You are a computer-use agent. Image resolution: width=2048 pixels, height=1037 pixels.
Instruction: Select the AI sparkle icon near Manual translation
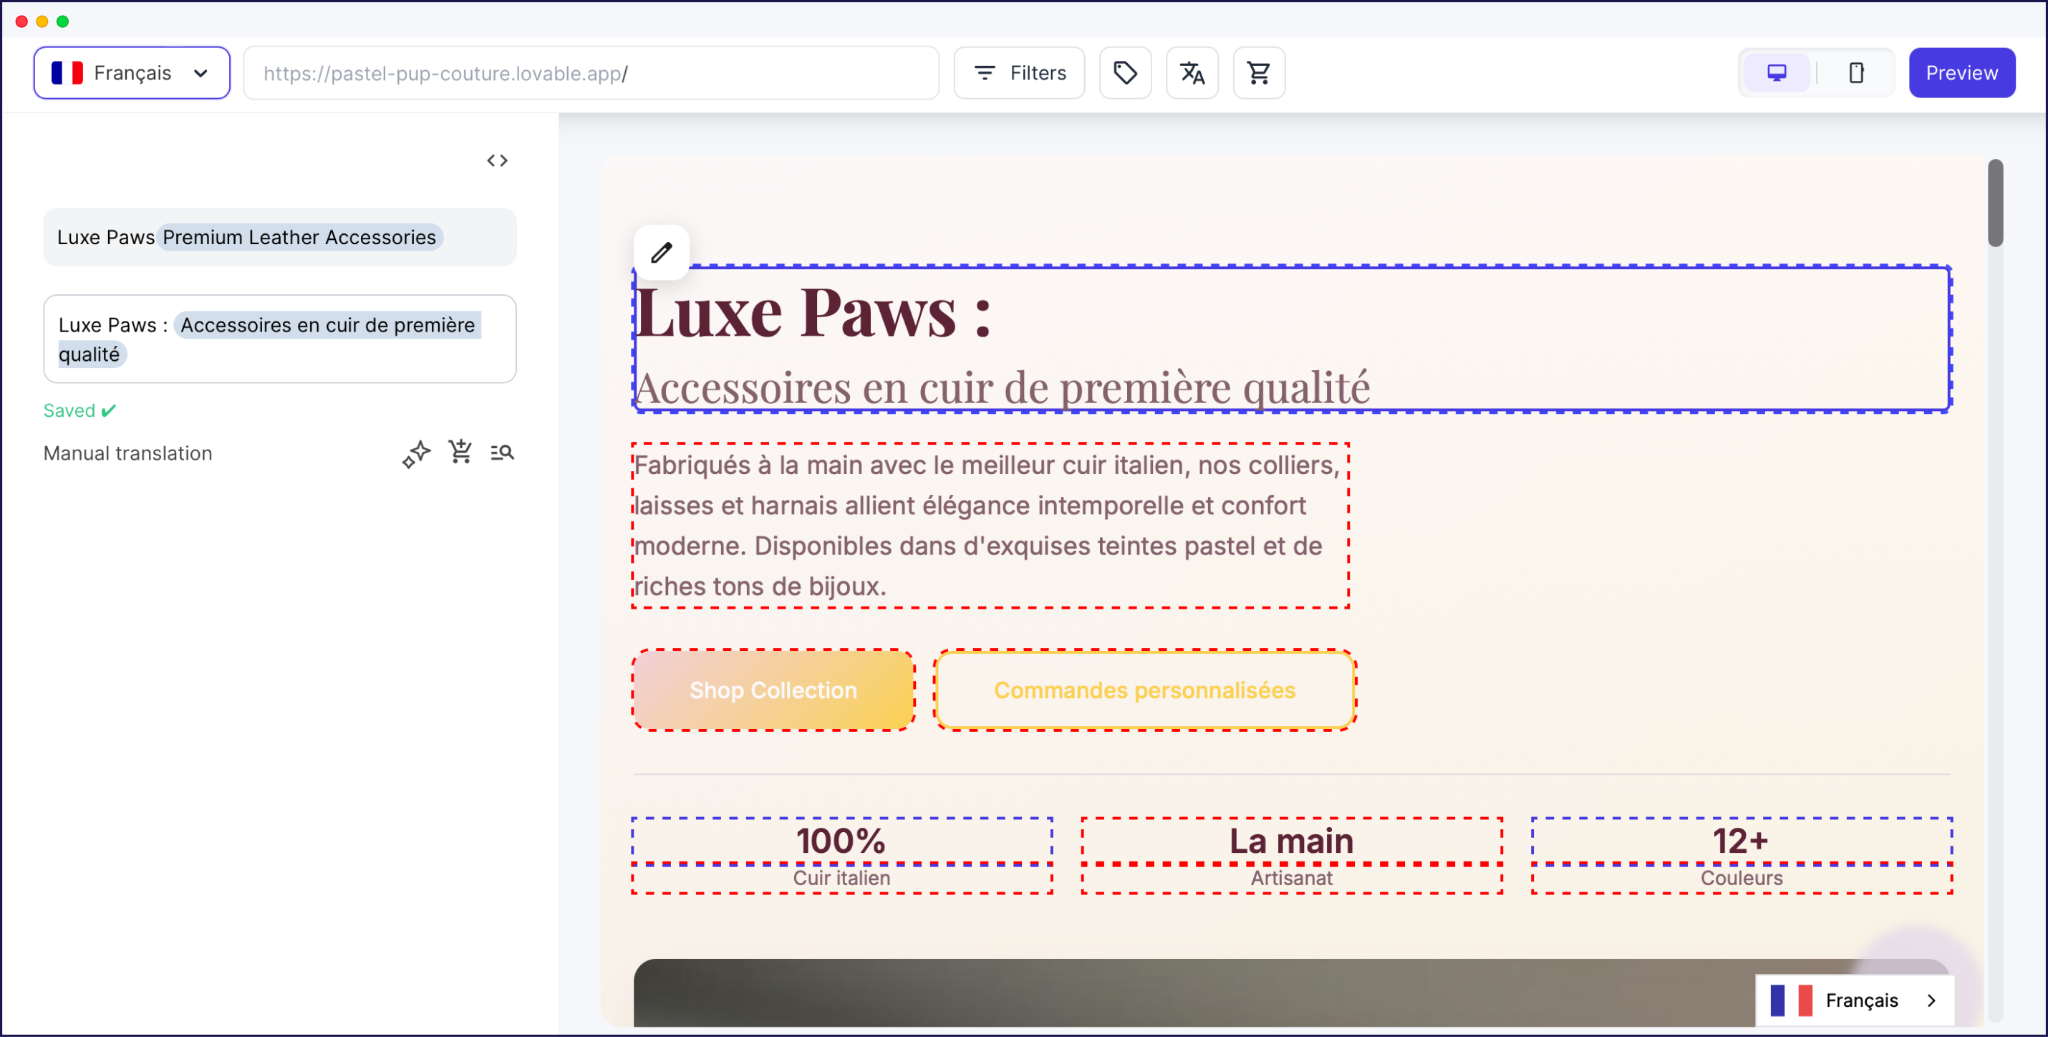click(416, 453)
